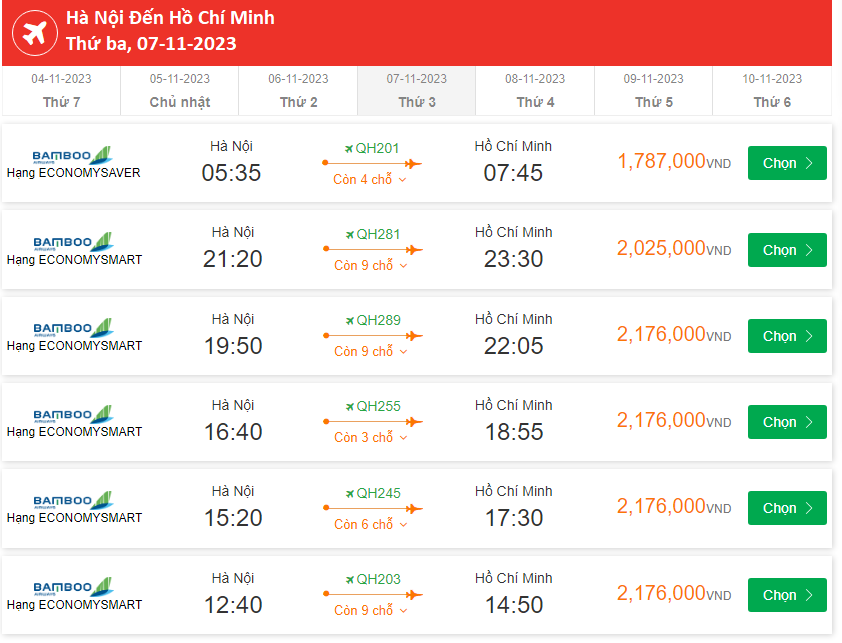Select the 08-11-2023 Thứ 4 date tab
The width and height of the screenshot is (842, 643).
pos(535,91)
